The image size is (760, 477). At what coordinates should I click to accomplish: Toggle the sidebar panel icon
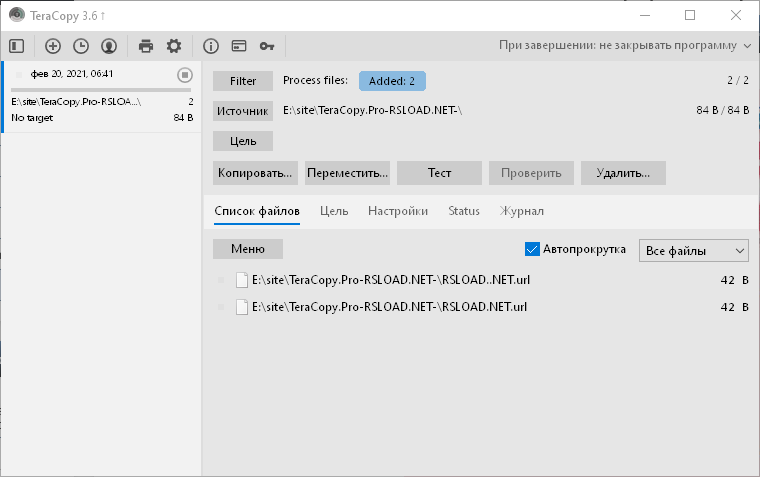[15, 46]
